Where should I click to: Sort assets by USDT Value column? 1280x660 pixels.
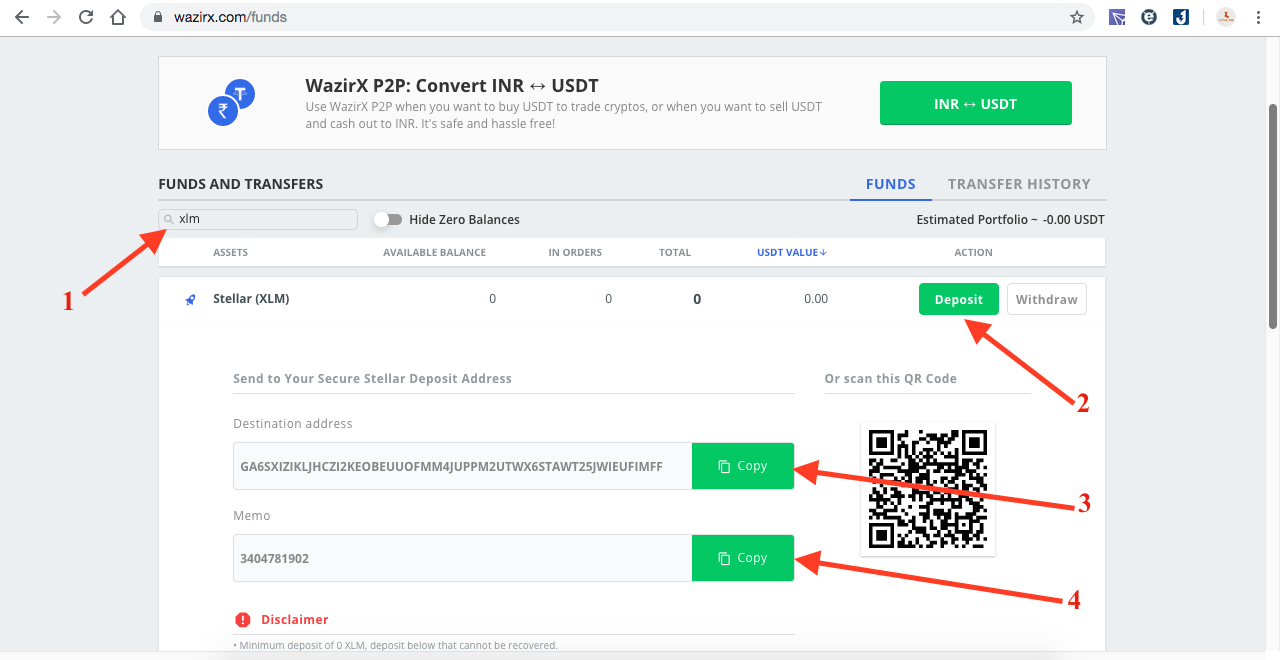(791, 253)
